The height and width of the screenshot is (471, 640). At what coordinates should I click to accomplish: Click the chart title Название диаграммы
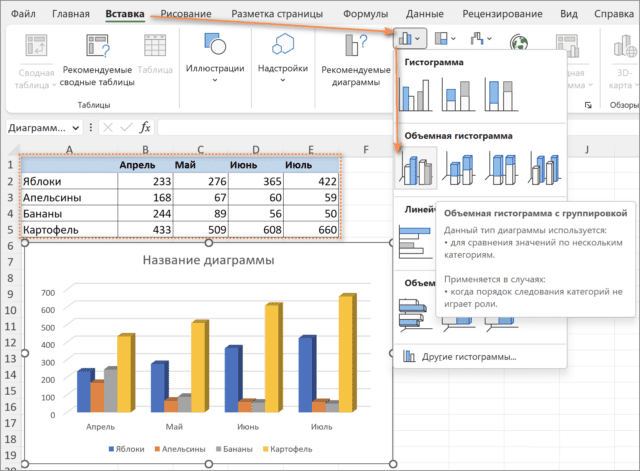(x=208, y=260)
